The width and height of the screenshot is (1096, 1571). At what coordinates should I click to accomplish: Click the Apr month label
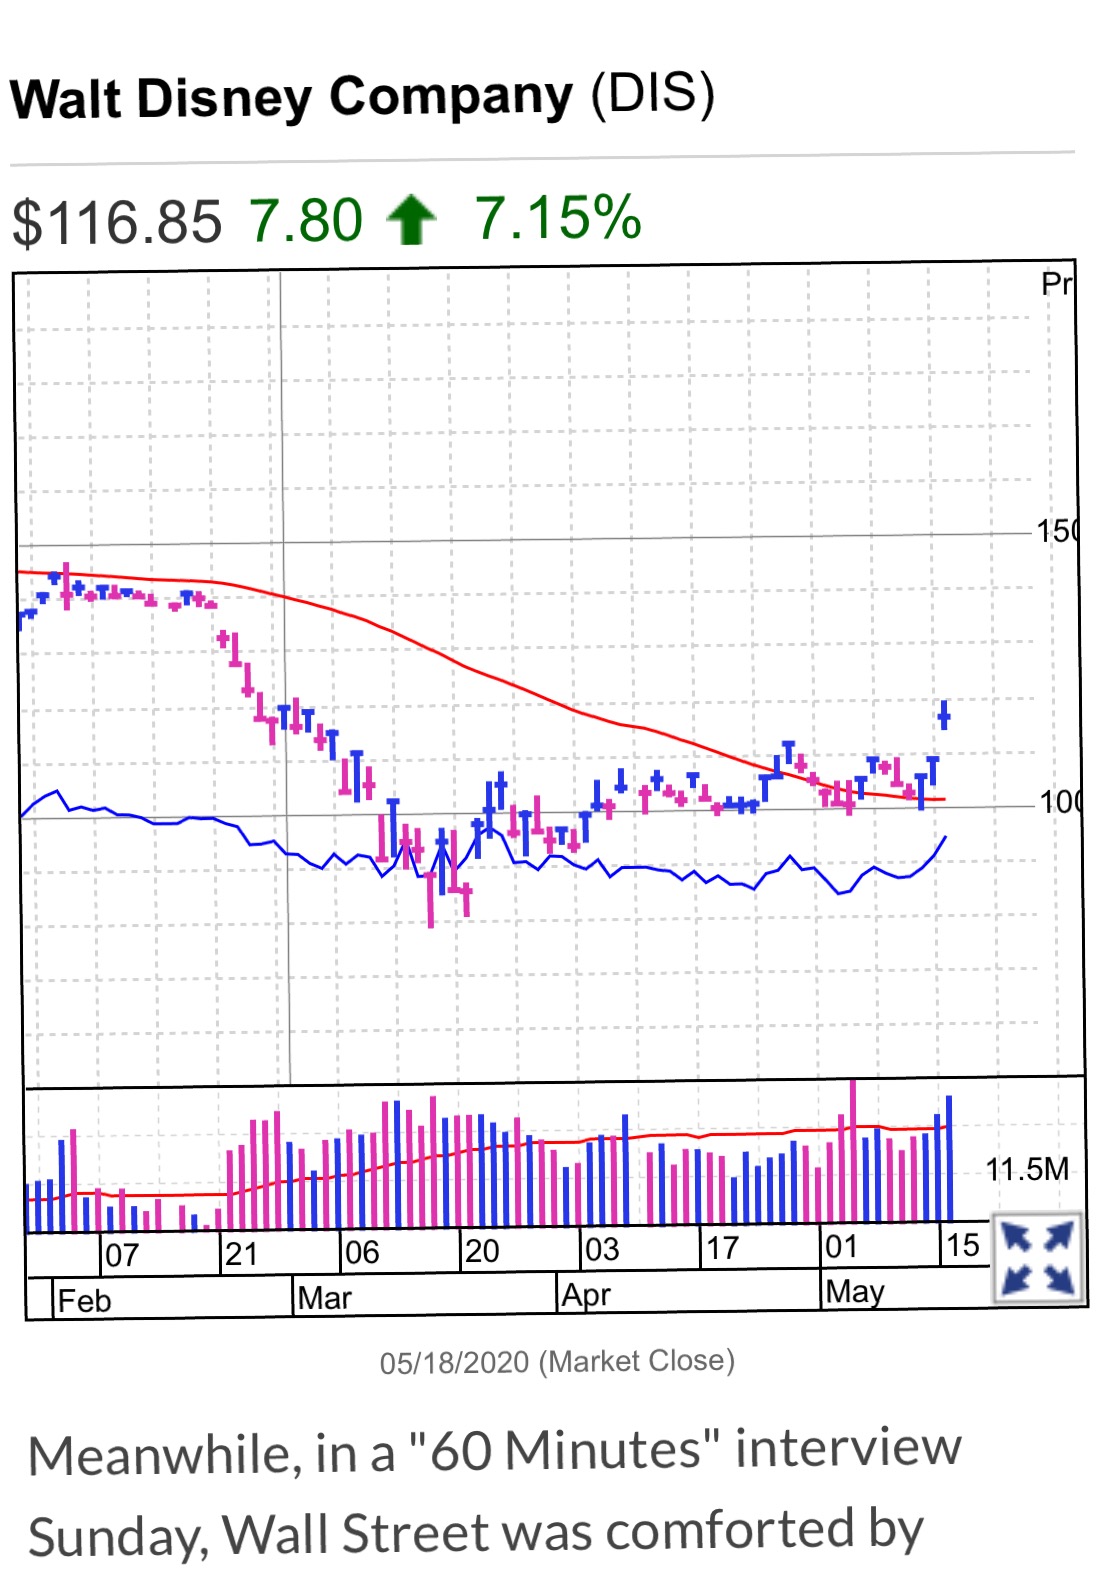(586, 1295)
